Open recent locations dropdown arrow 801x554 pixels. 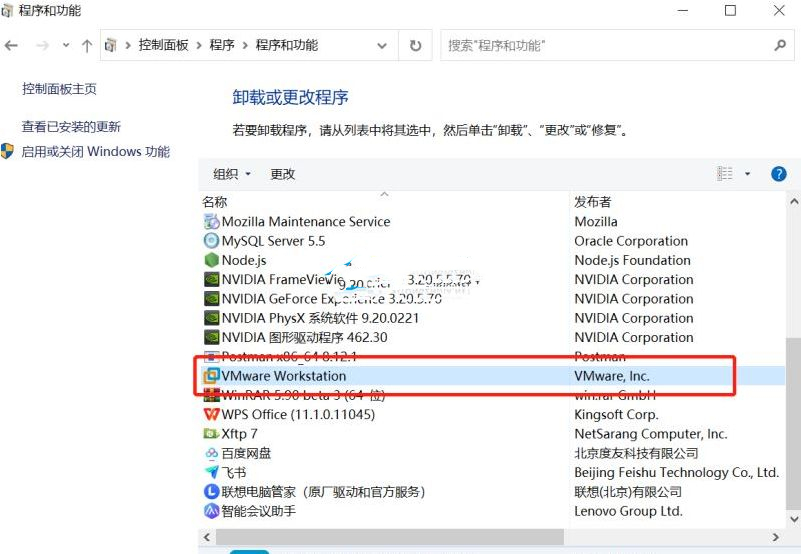click(66, 45)
